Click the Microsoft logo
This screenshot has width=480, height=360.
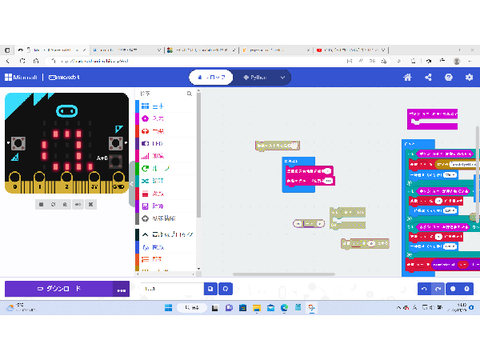(21, 77)
